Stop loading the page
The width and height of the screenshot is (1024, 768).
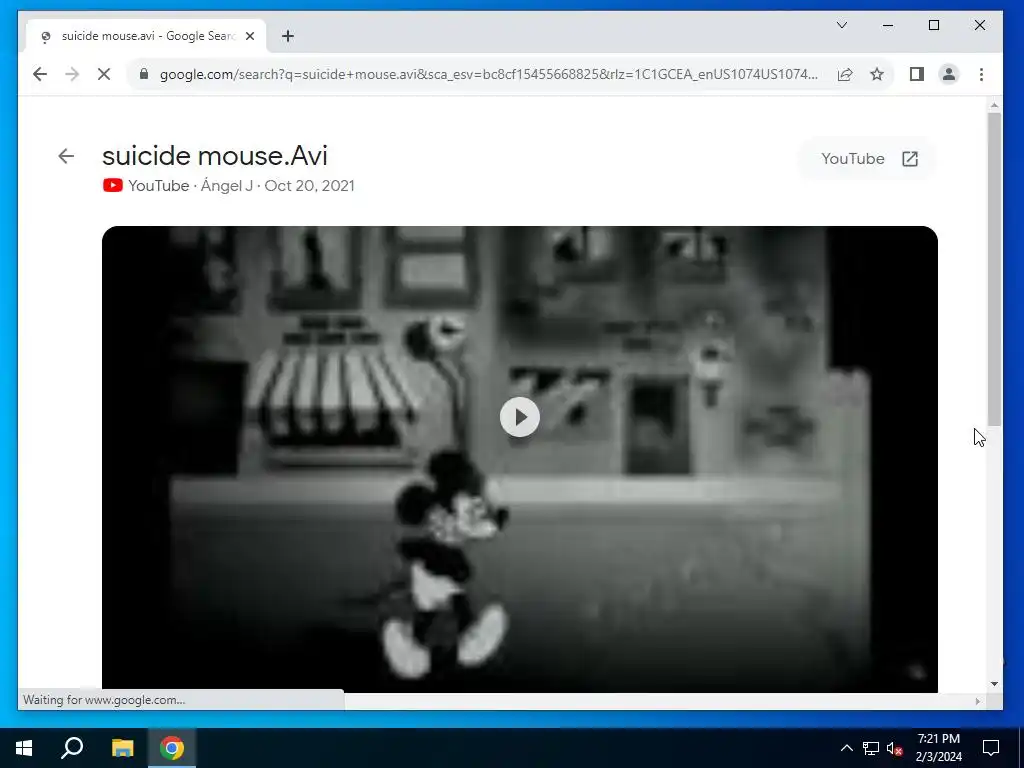click(x=104, y=74)
